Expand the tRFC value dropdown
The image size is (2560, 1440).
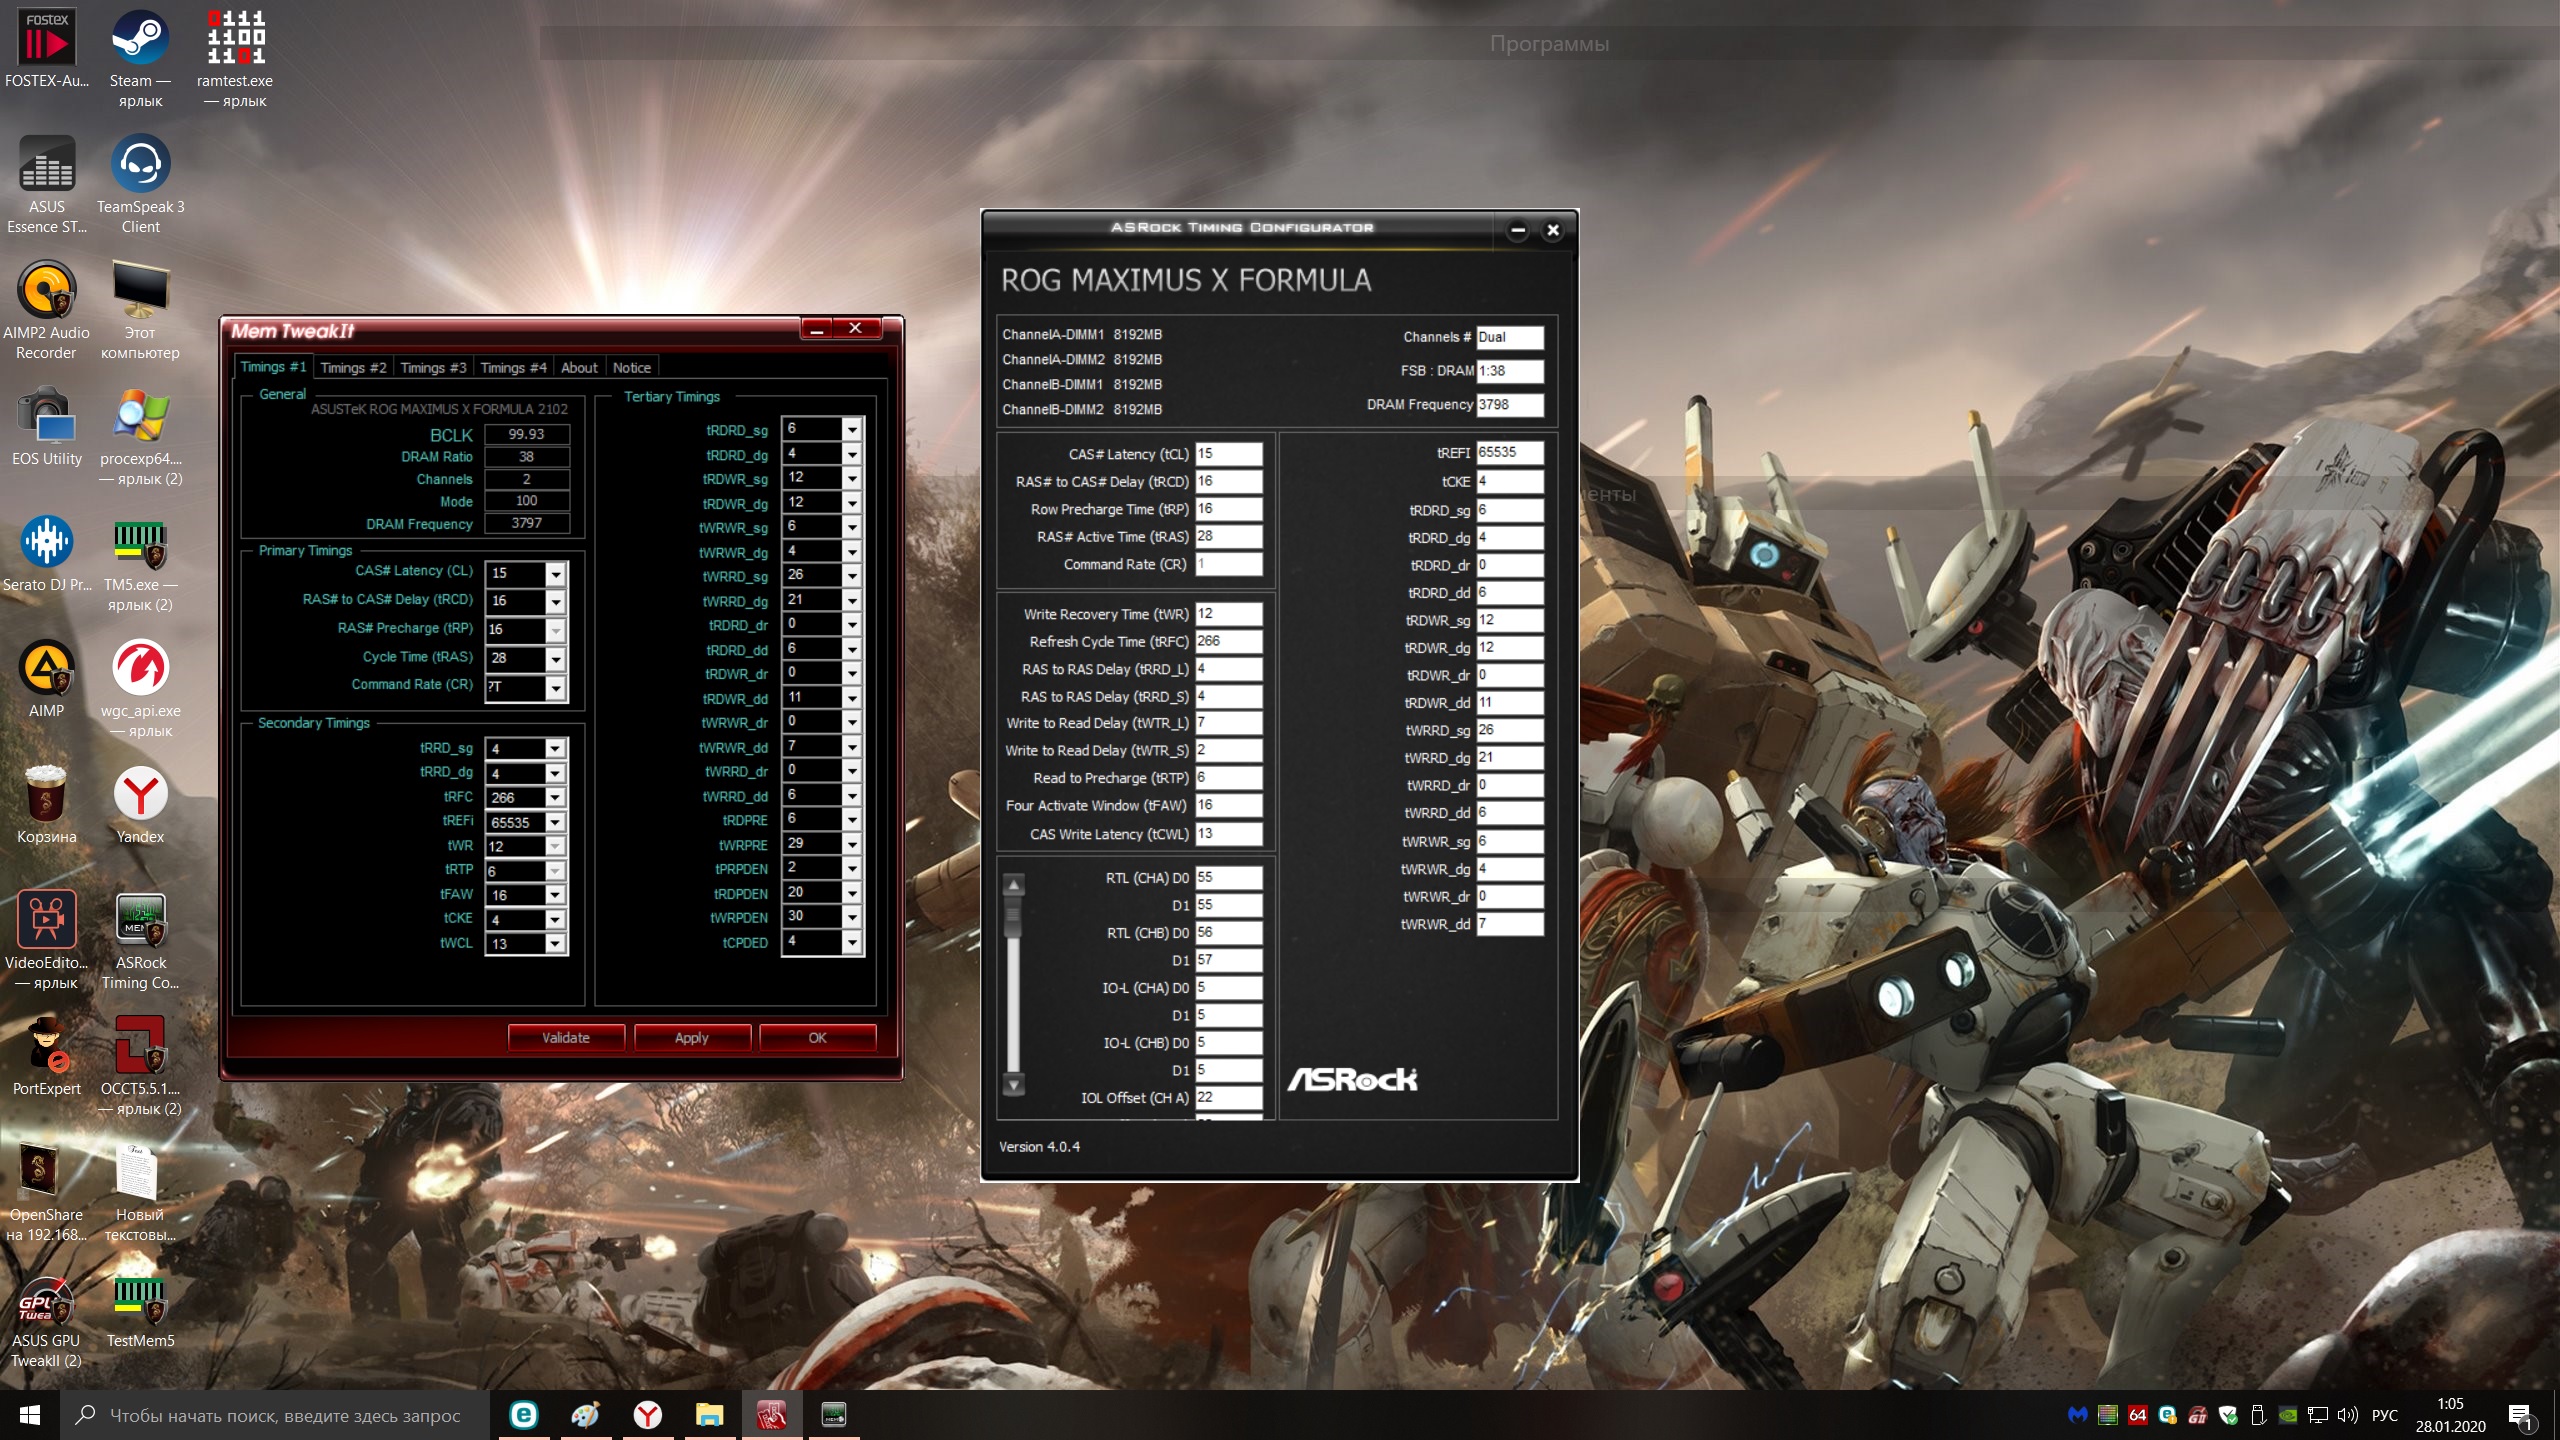pos(555,798)
